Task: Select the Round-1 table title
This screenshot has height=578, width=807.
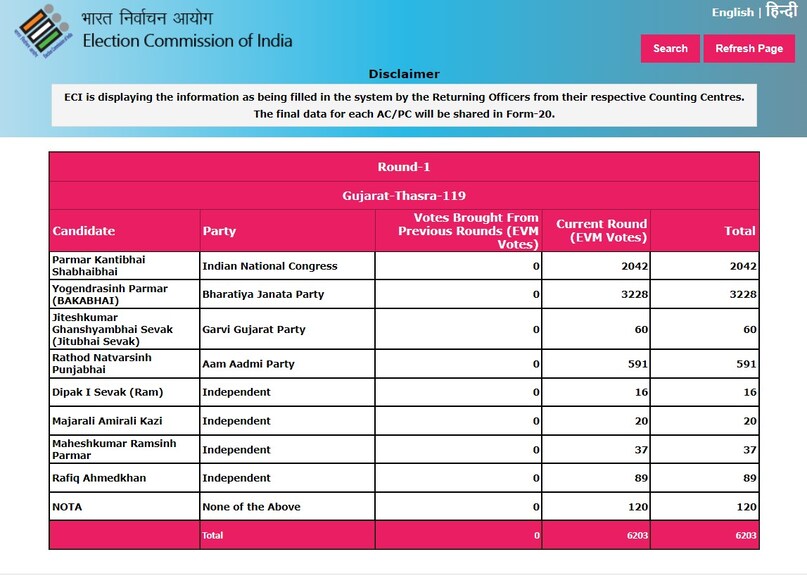Action: (404, 167)
